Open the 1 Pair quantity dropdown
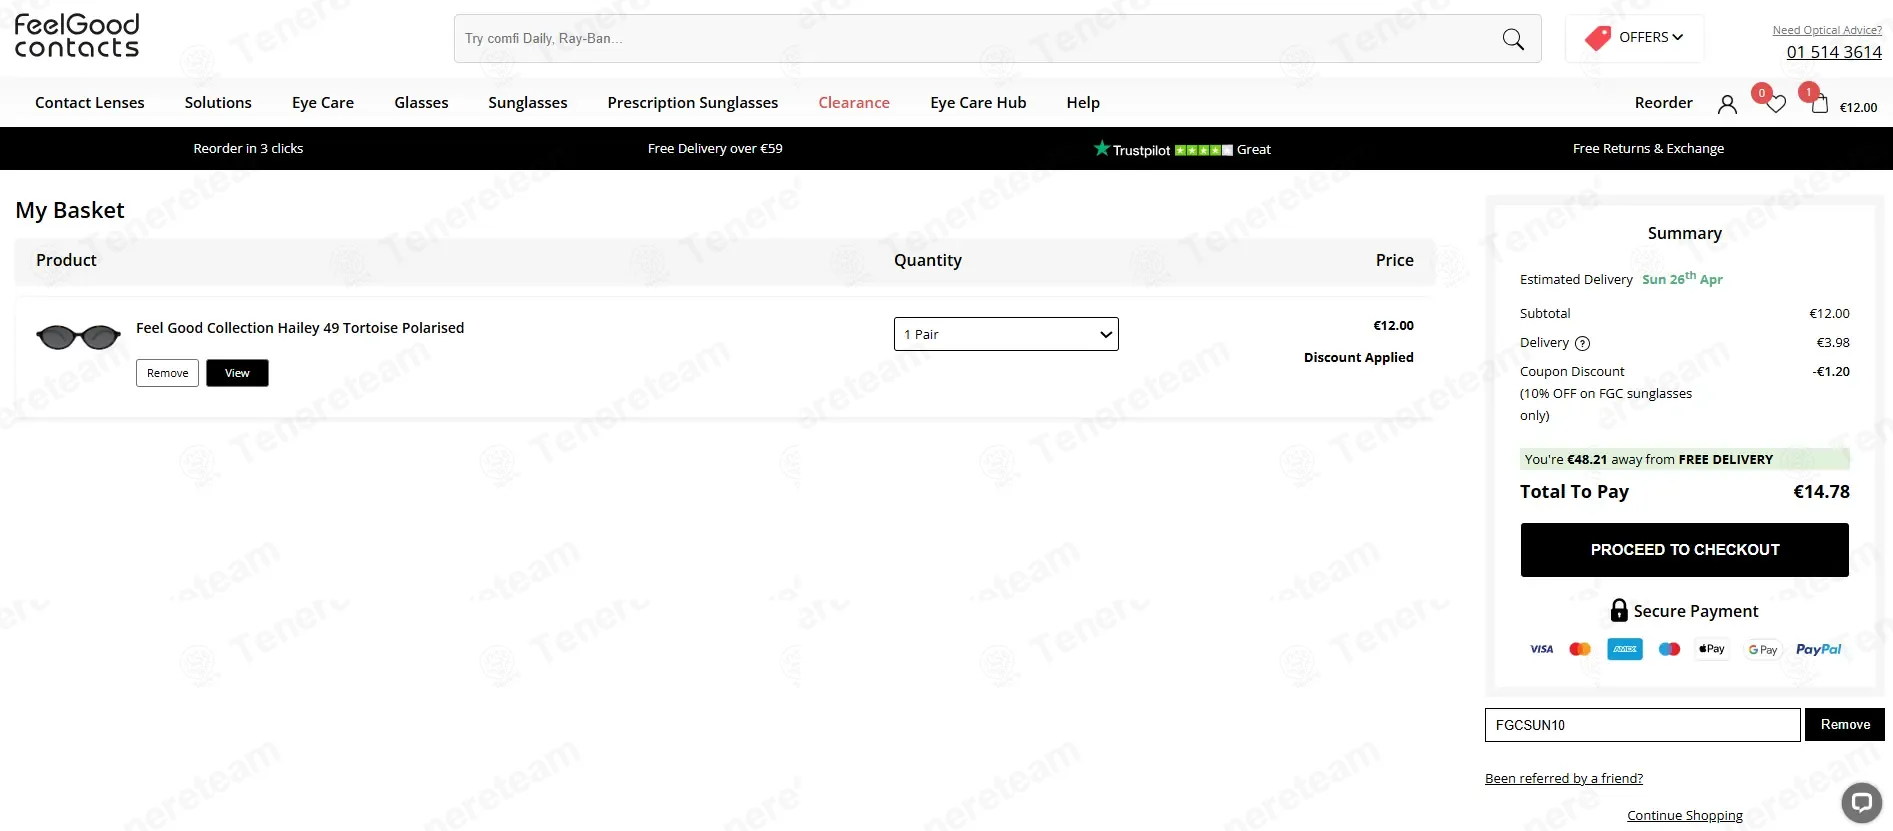1893x831 pixels. (x=1006, y=334)
